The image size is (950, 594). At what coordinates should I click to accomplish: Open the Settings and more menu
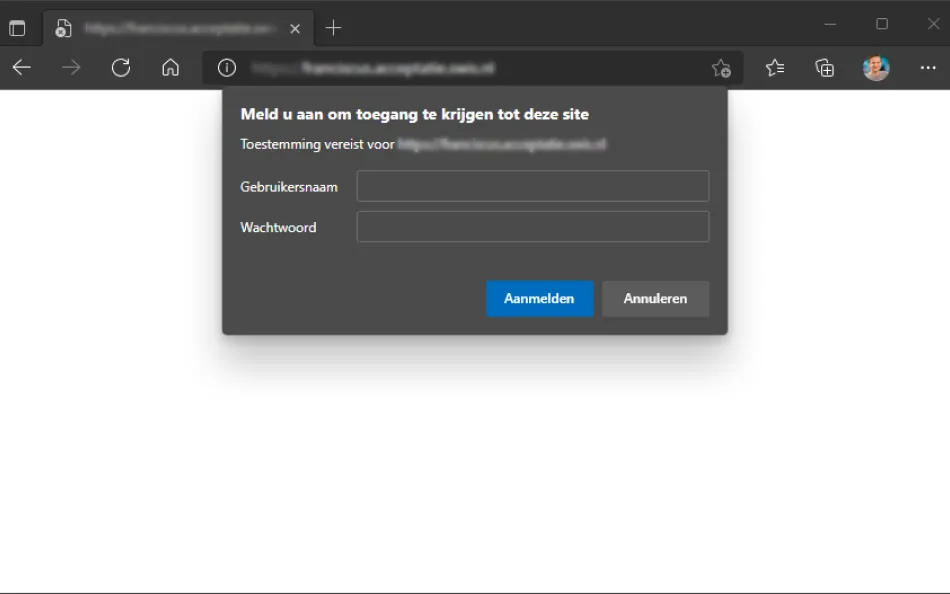coord(927,67)
